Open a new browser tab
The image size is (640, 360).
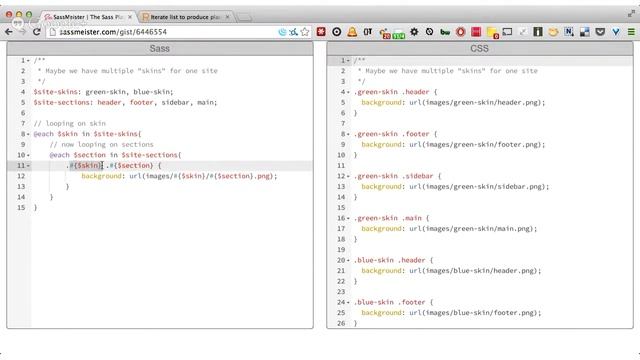coord(244,17)
